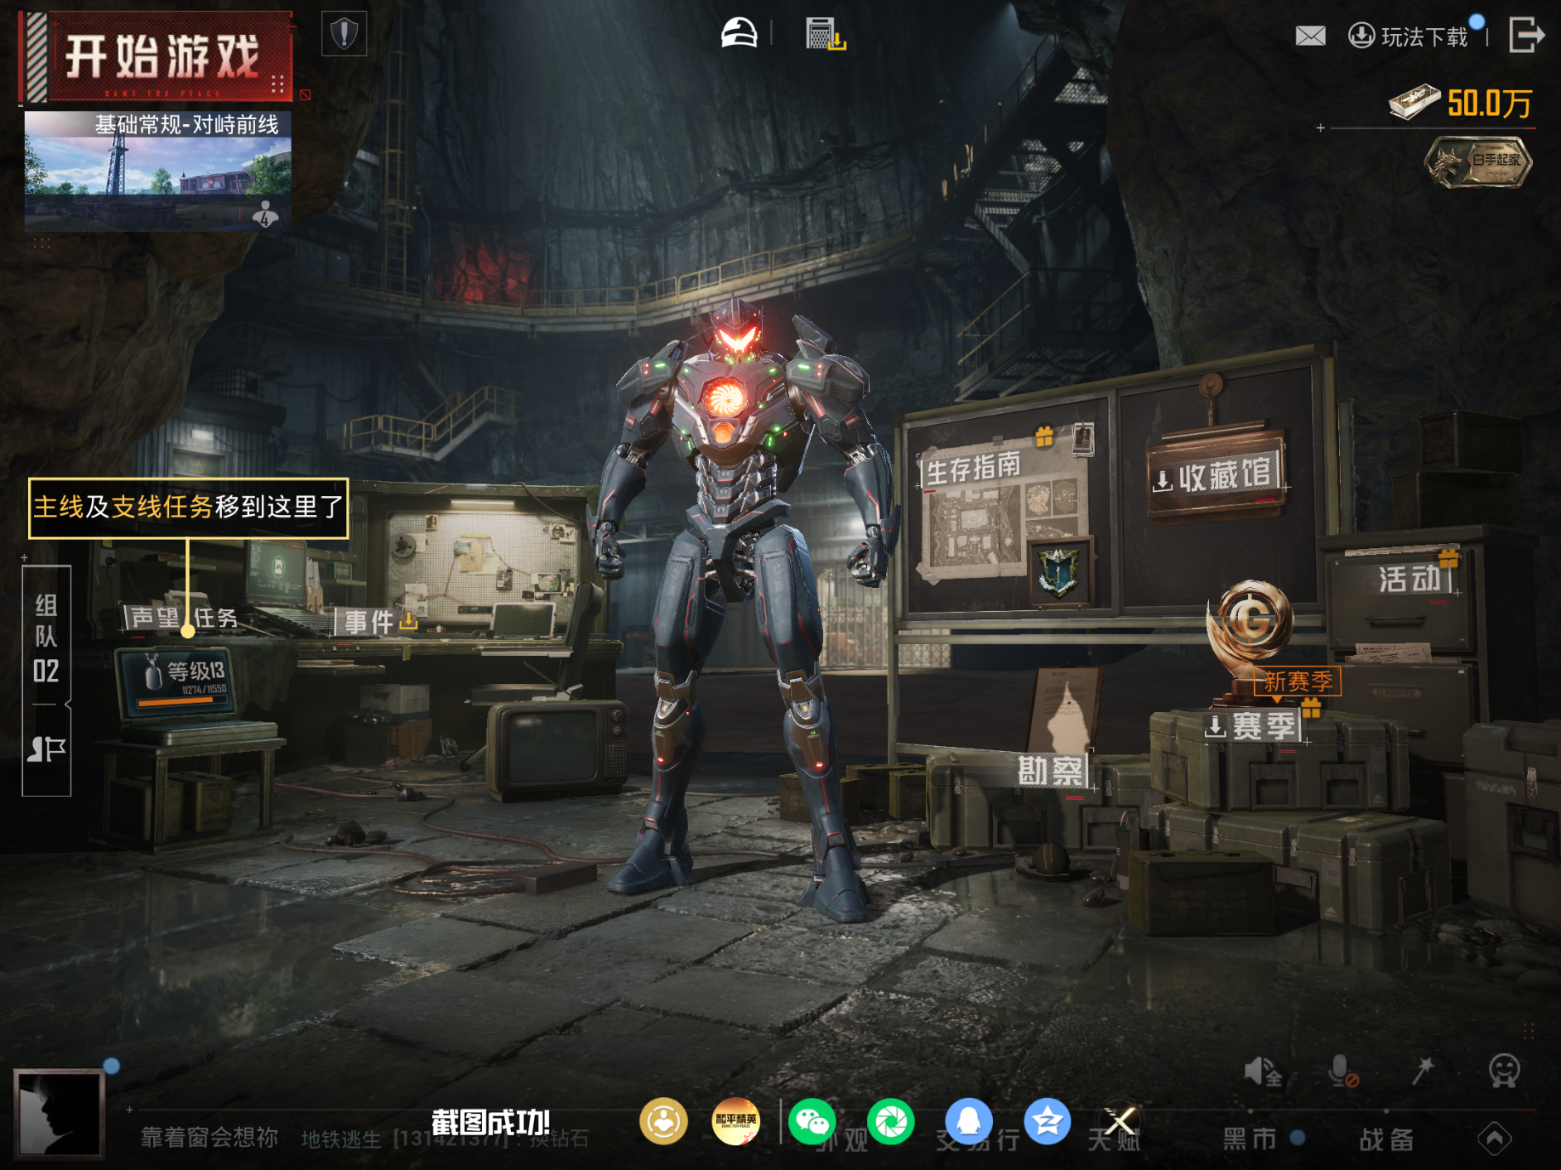Open the 事件 events entry
The height and width of the screenshot is (1170, 1561).
(369, 621)
